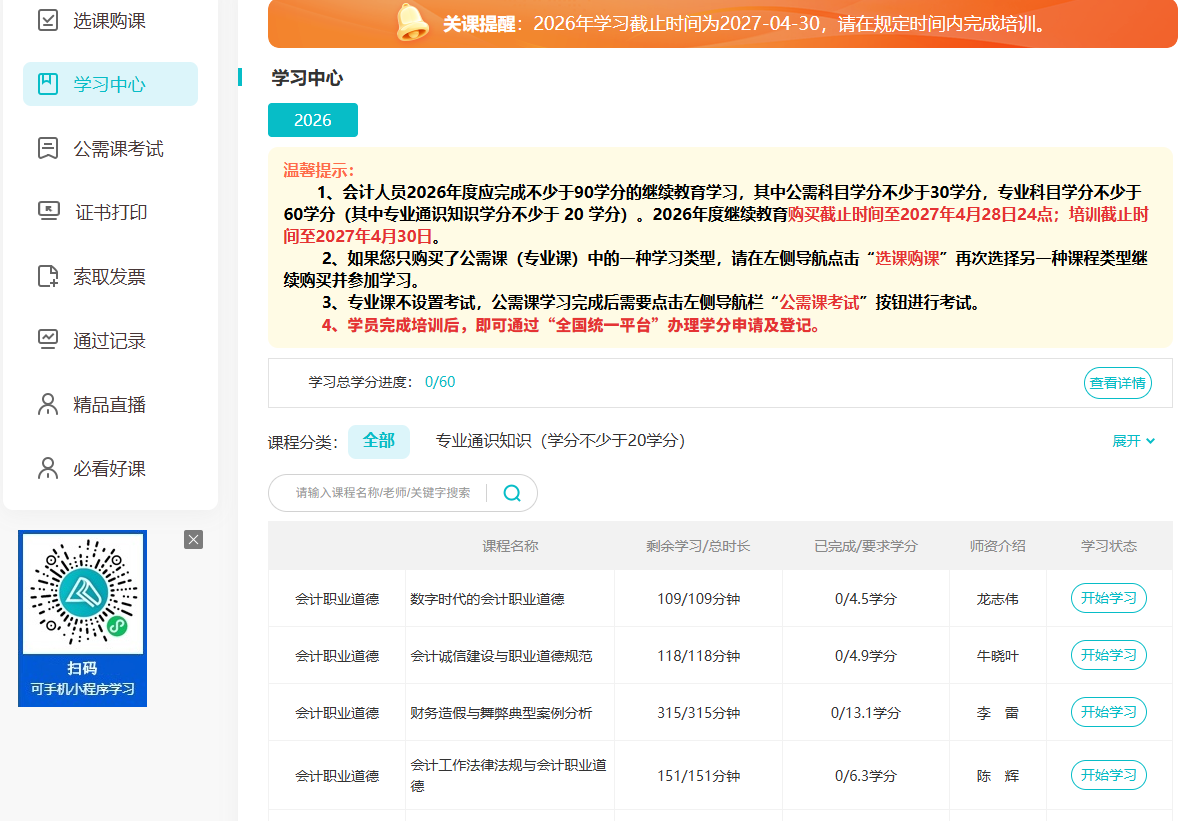
Task: Click the 0/6.3学分 credit cell
Action: pyautogui.click(x=866, y=777)
